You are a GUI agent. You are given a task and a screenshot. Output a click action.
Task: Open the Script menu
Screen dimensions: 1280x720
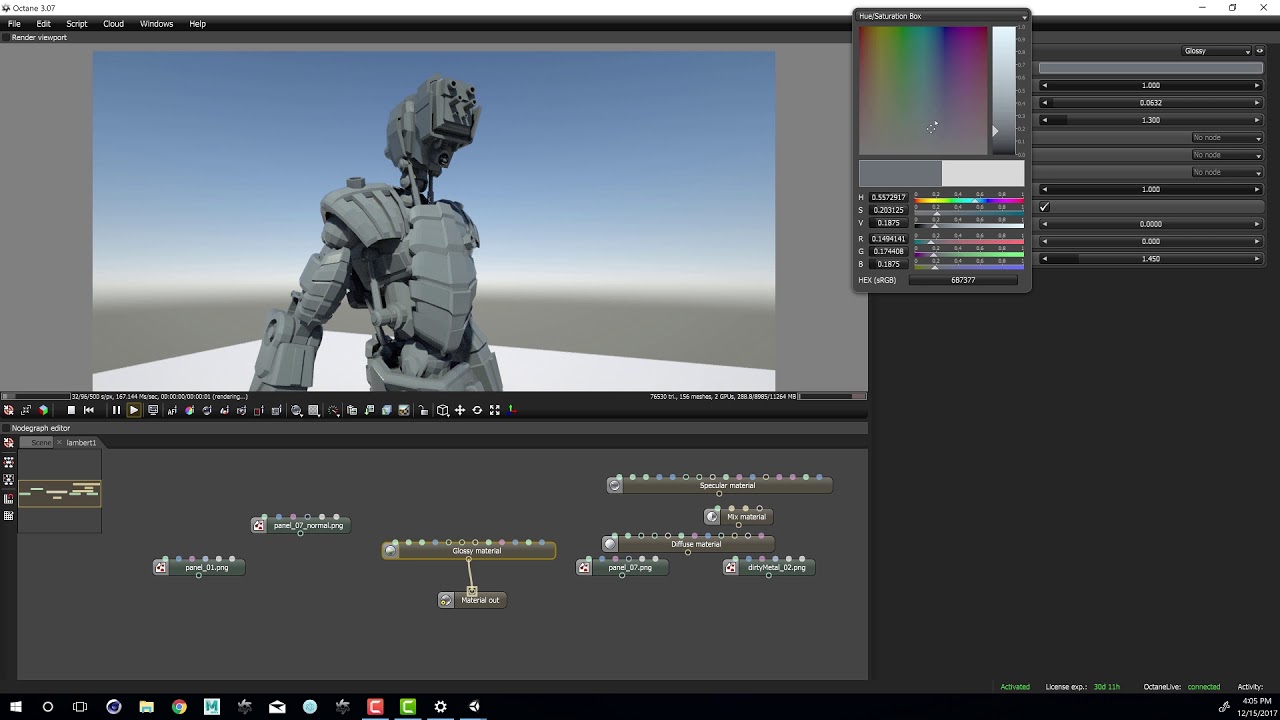tap(77, 24)
